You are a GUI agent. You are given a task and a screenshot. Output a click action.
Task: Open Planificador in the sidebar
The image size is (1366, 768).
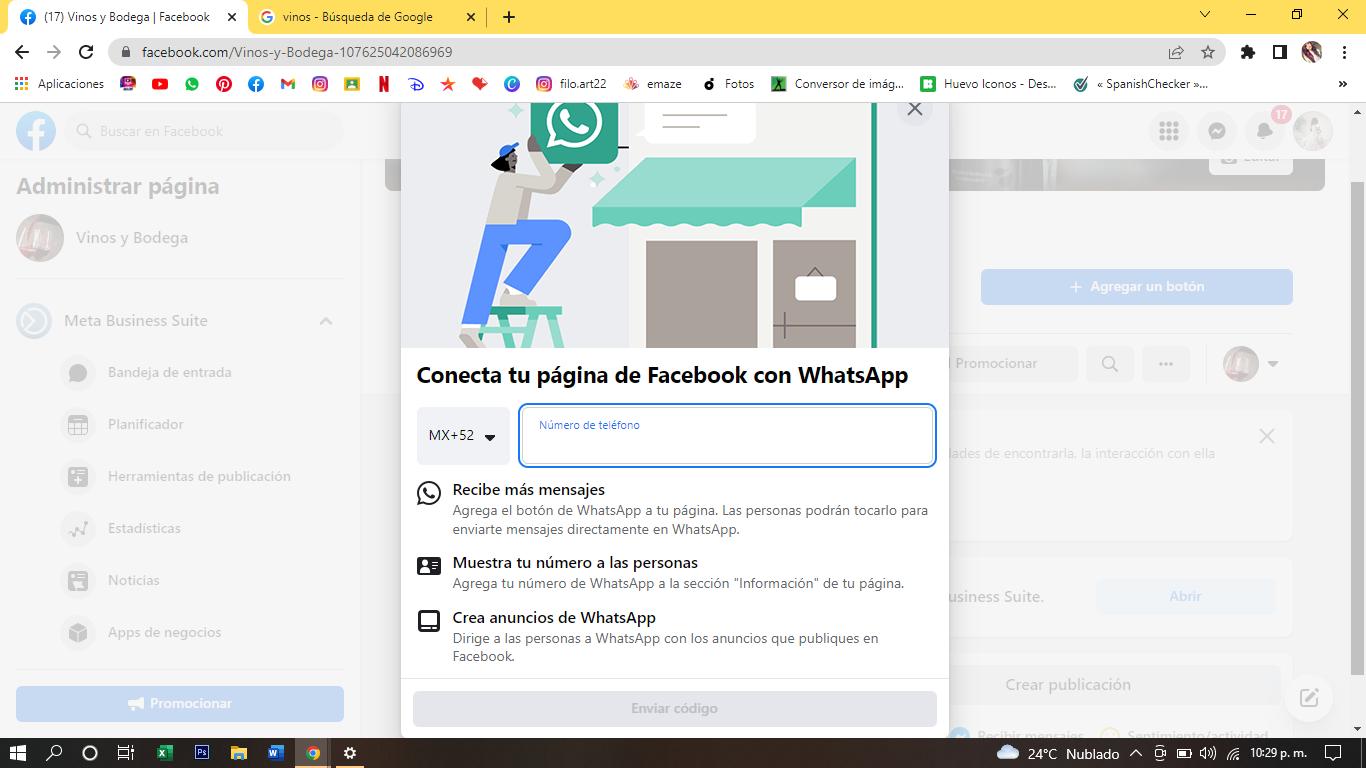[x=146, y=424]
